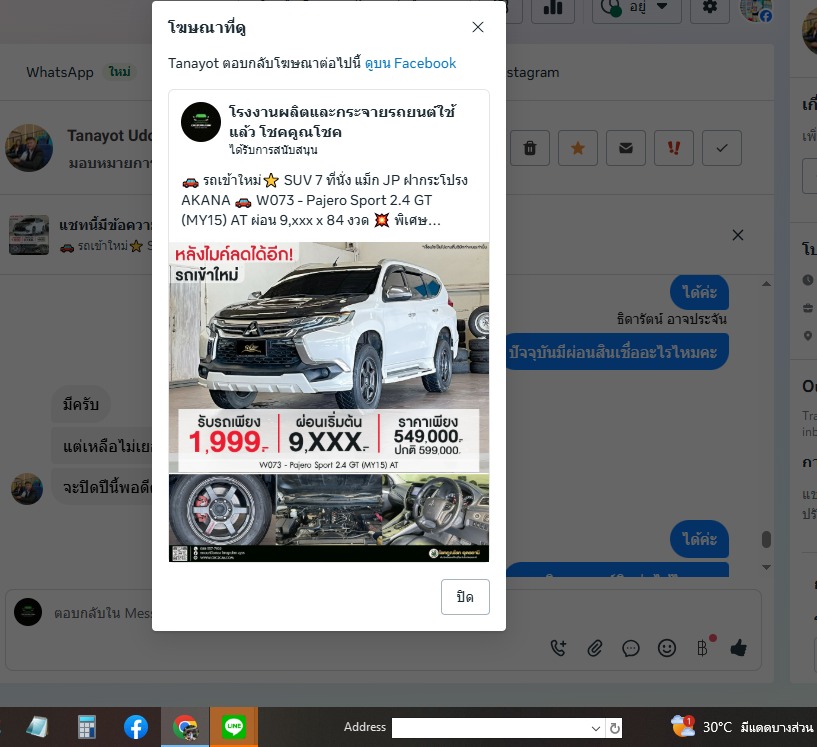Star this conversation with star icon
This screenshot has width=817, height=747.
(x=577, y=148)
